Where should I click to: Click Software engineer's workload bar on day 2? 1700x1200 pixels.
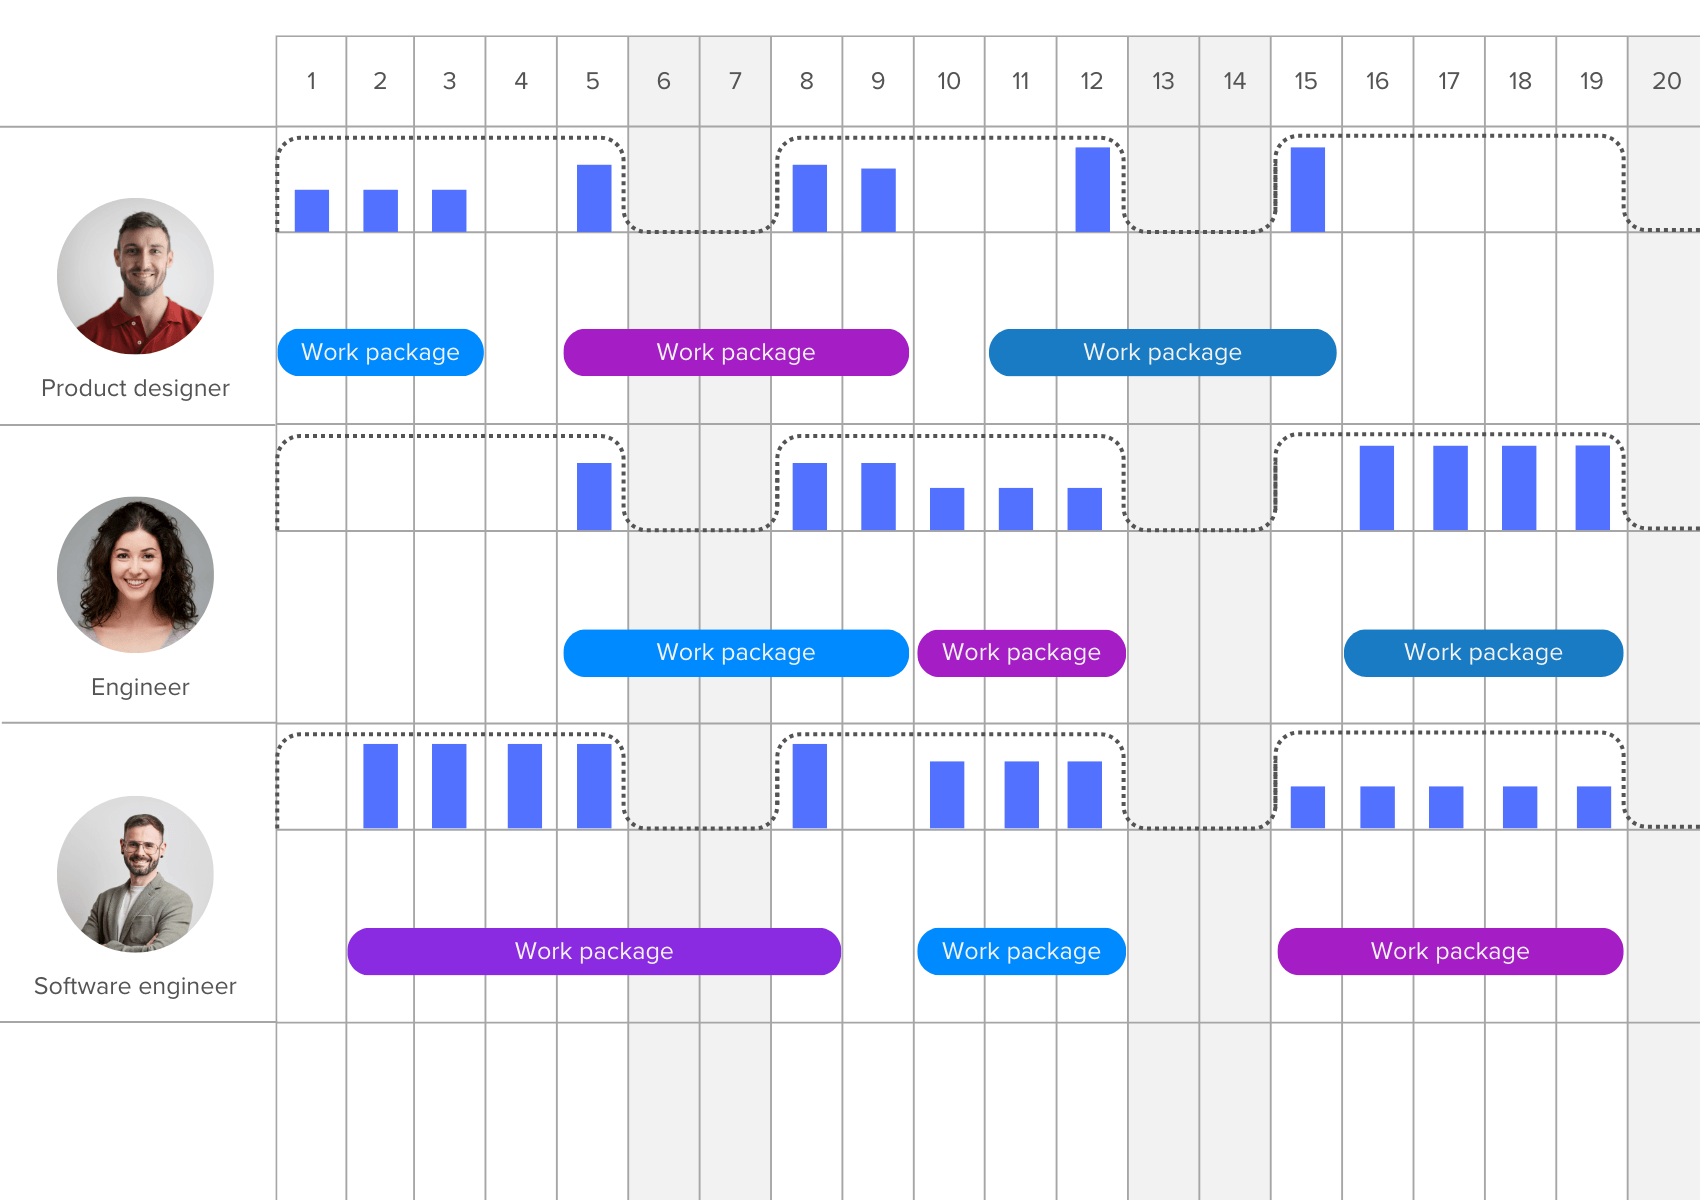[x=380, y=786]
